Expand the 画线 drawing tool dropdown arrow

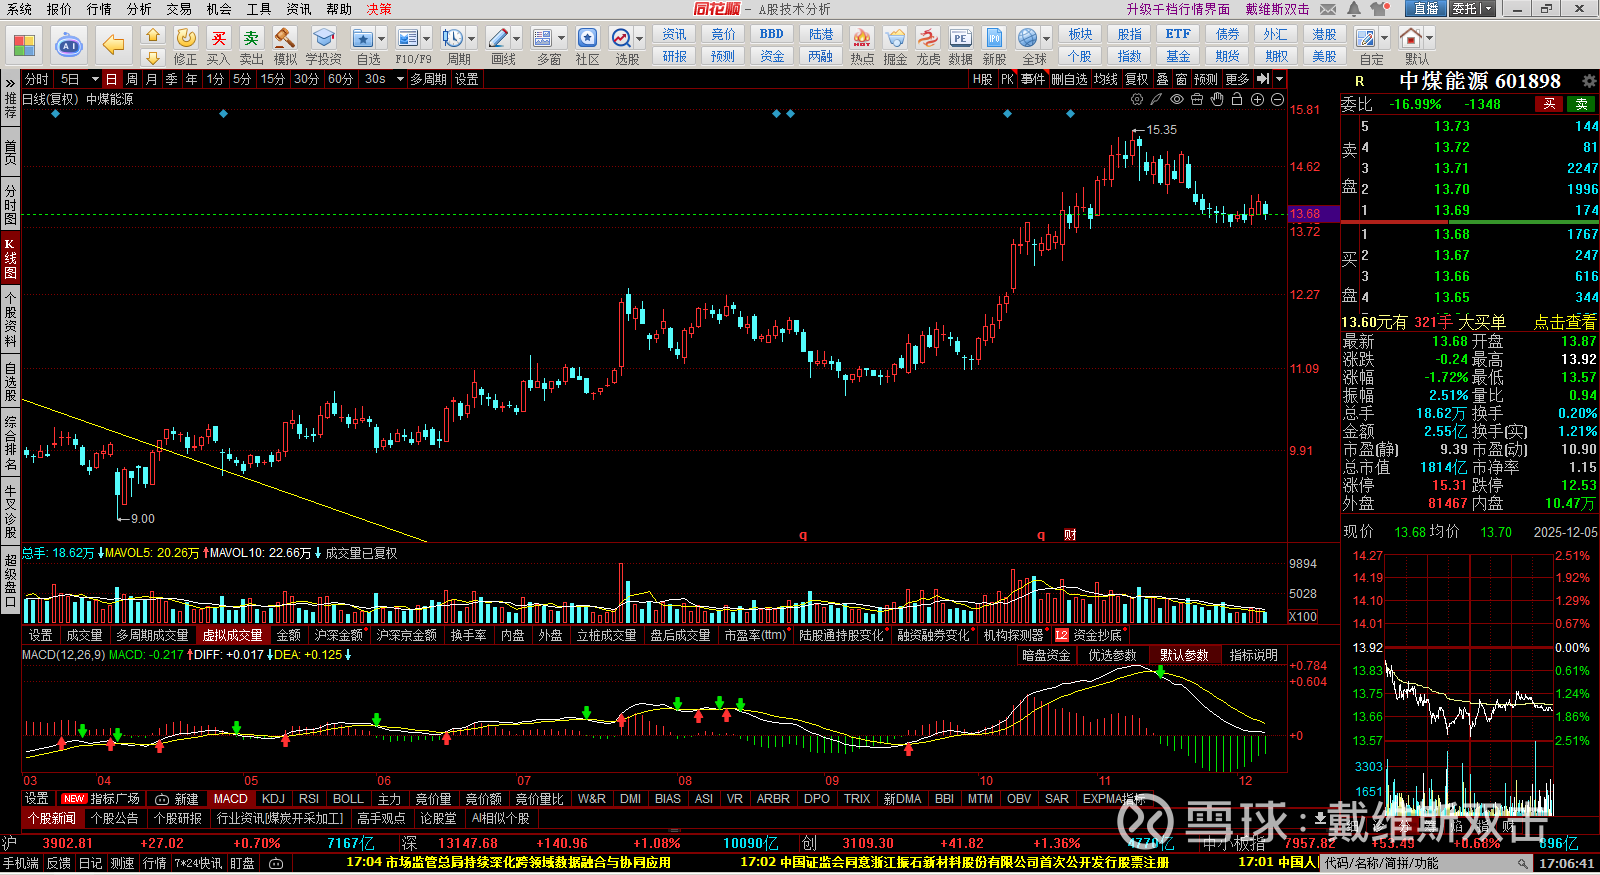tap(516, 39)
